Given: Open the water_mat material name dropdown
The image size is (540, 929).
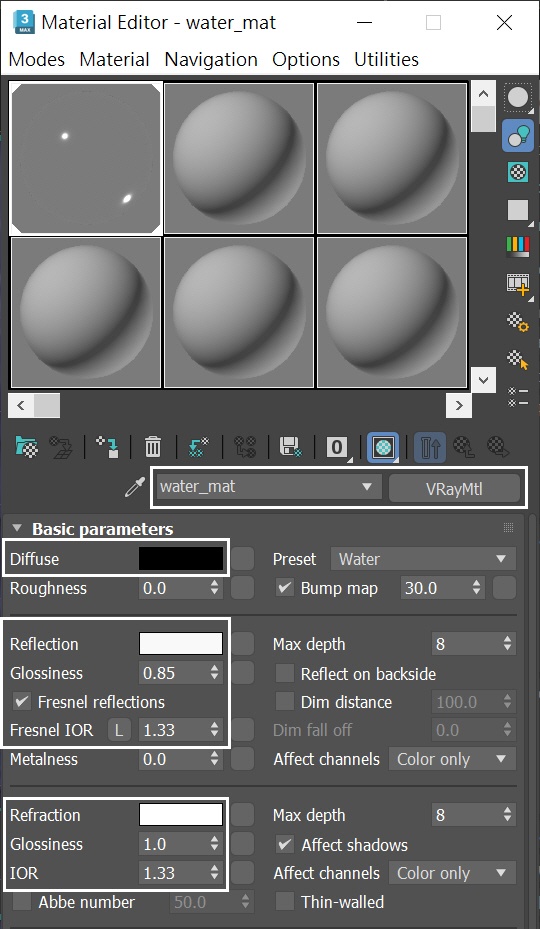Looking at the screenshot, I should [x=269, y=488].
